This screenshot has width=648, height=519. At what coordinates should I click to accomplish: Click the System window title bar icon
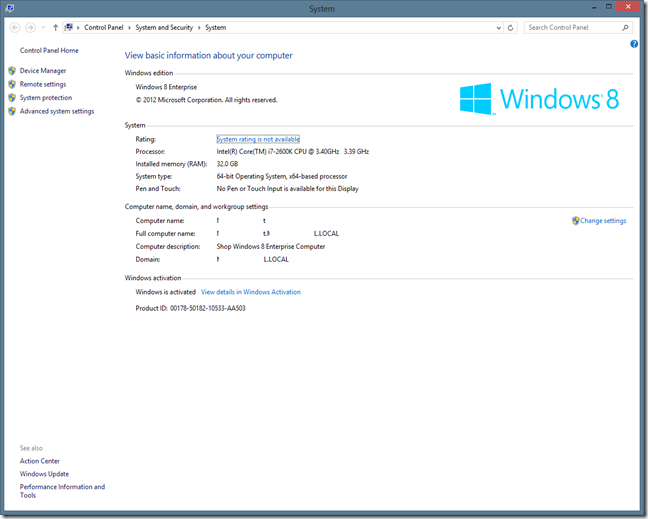click(10, 8)
